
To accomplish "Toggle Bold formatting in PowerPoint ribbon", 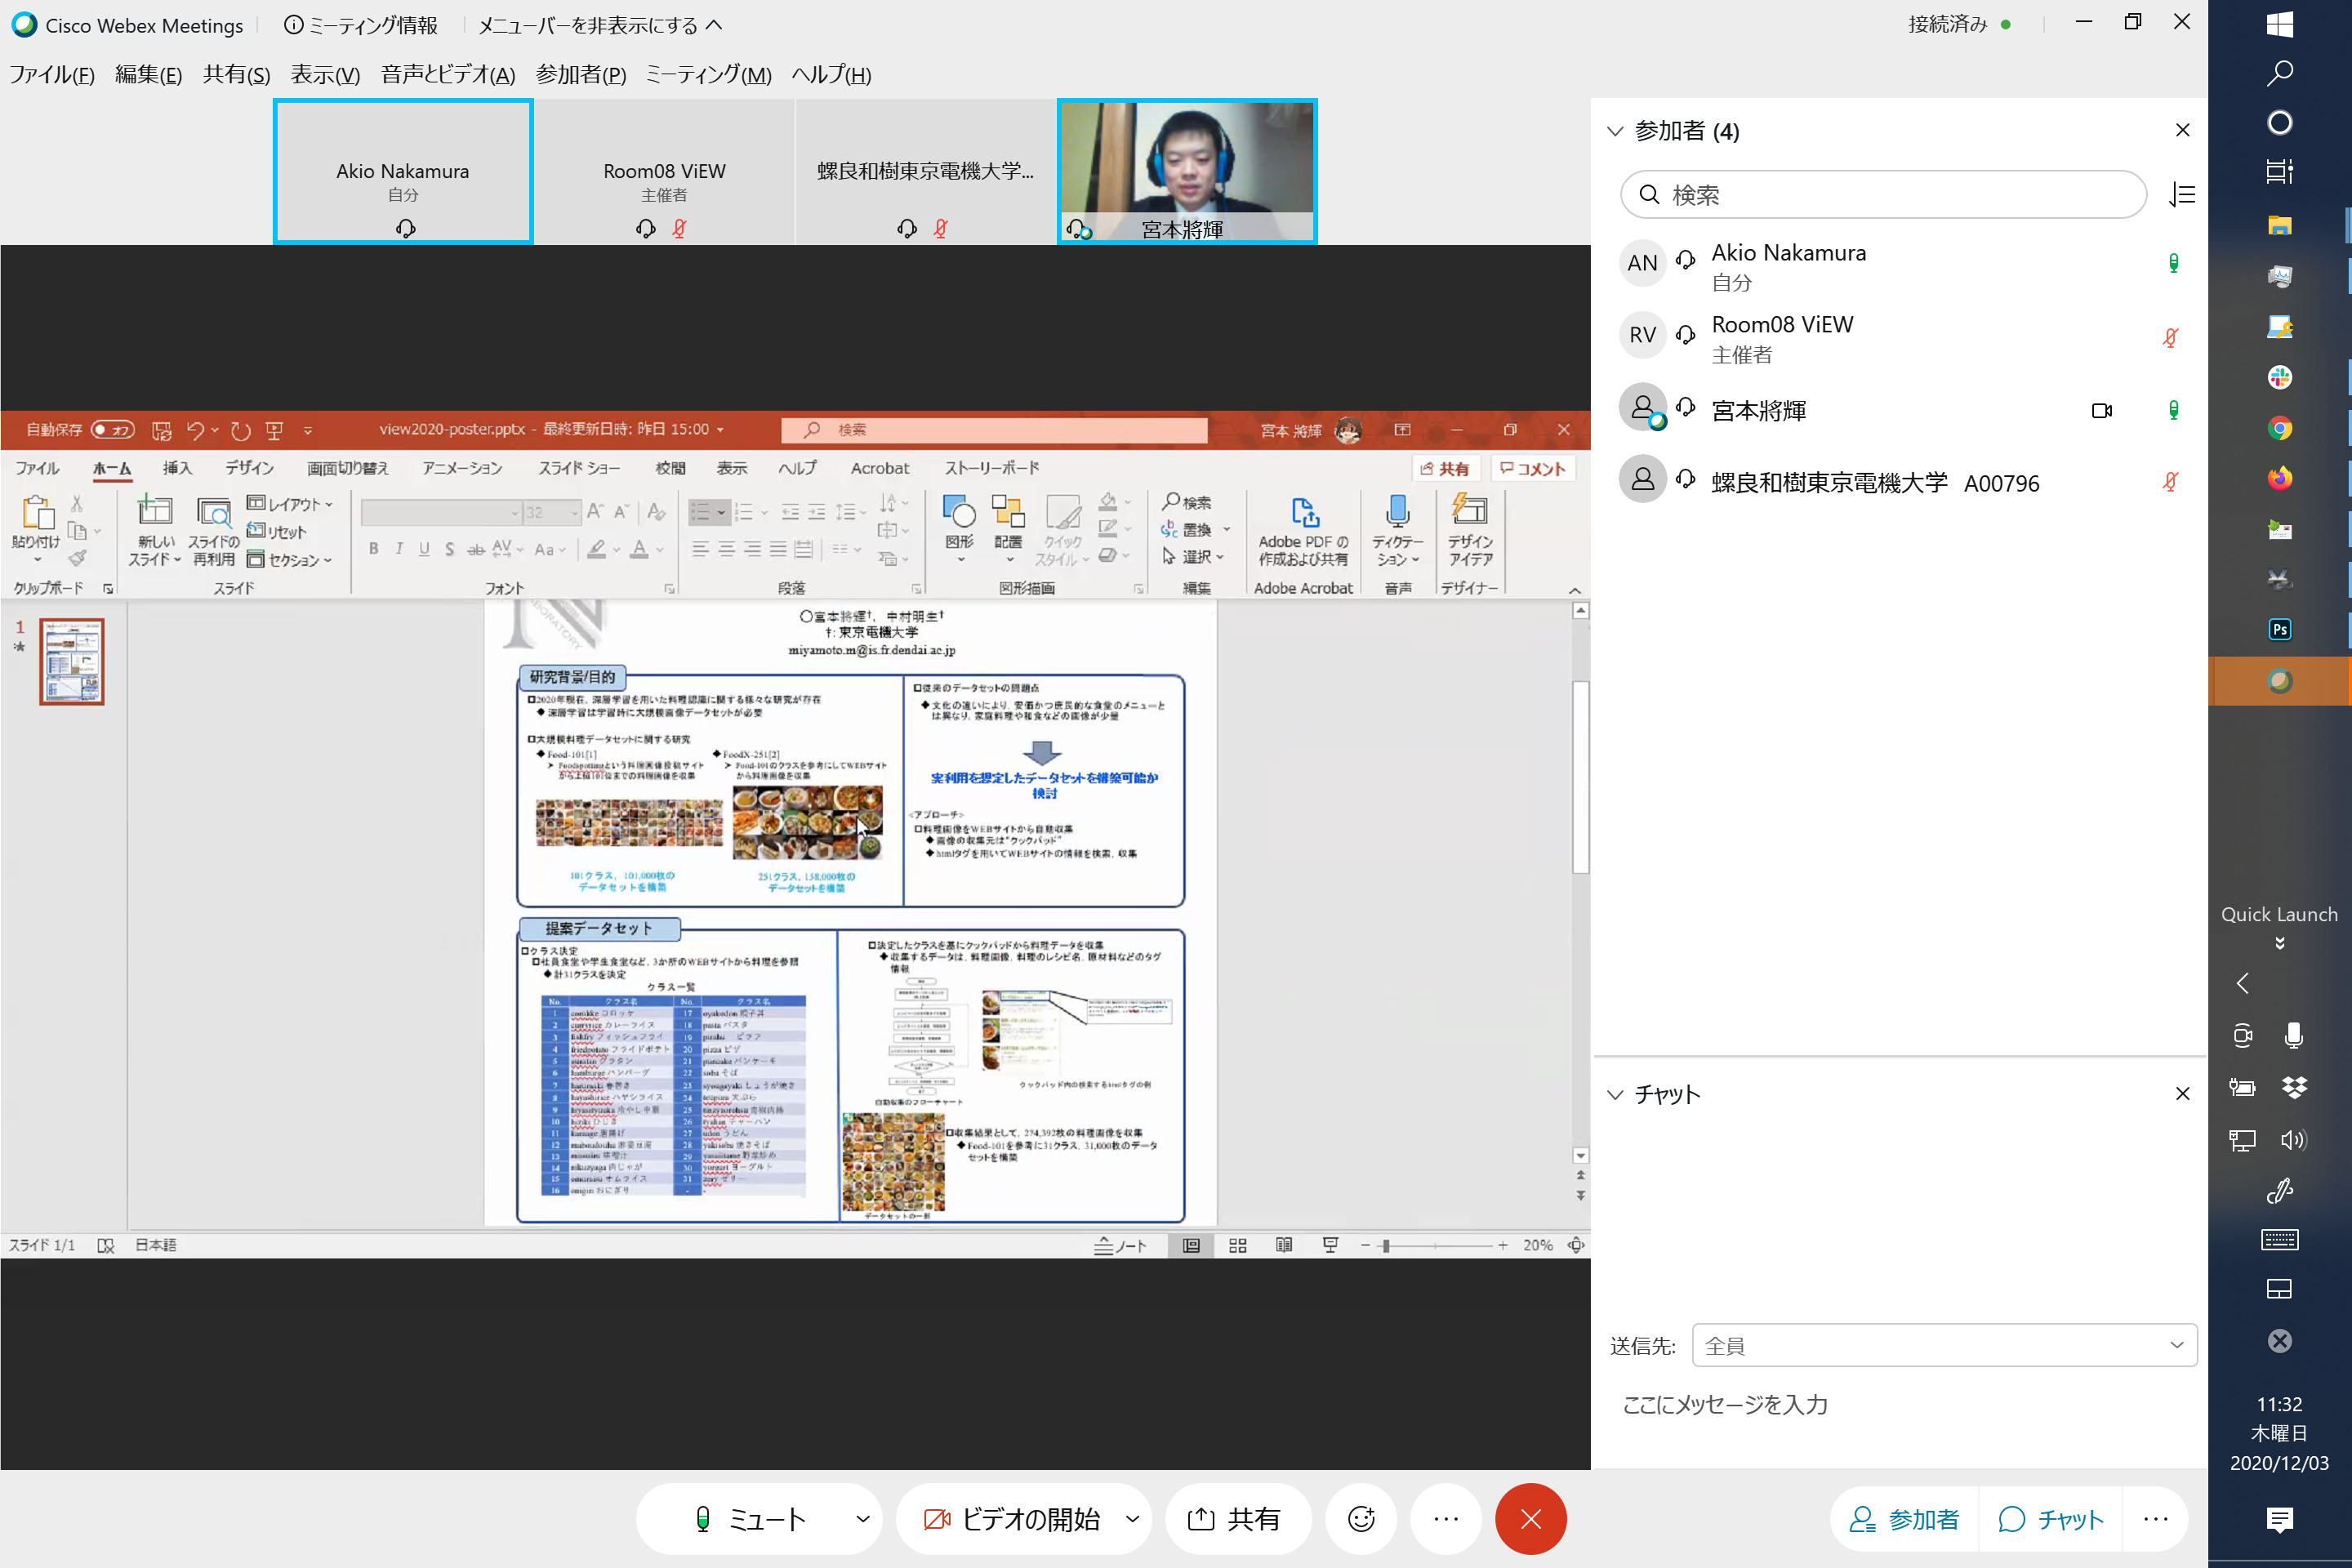I will [x=373, y=549].
